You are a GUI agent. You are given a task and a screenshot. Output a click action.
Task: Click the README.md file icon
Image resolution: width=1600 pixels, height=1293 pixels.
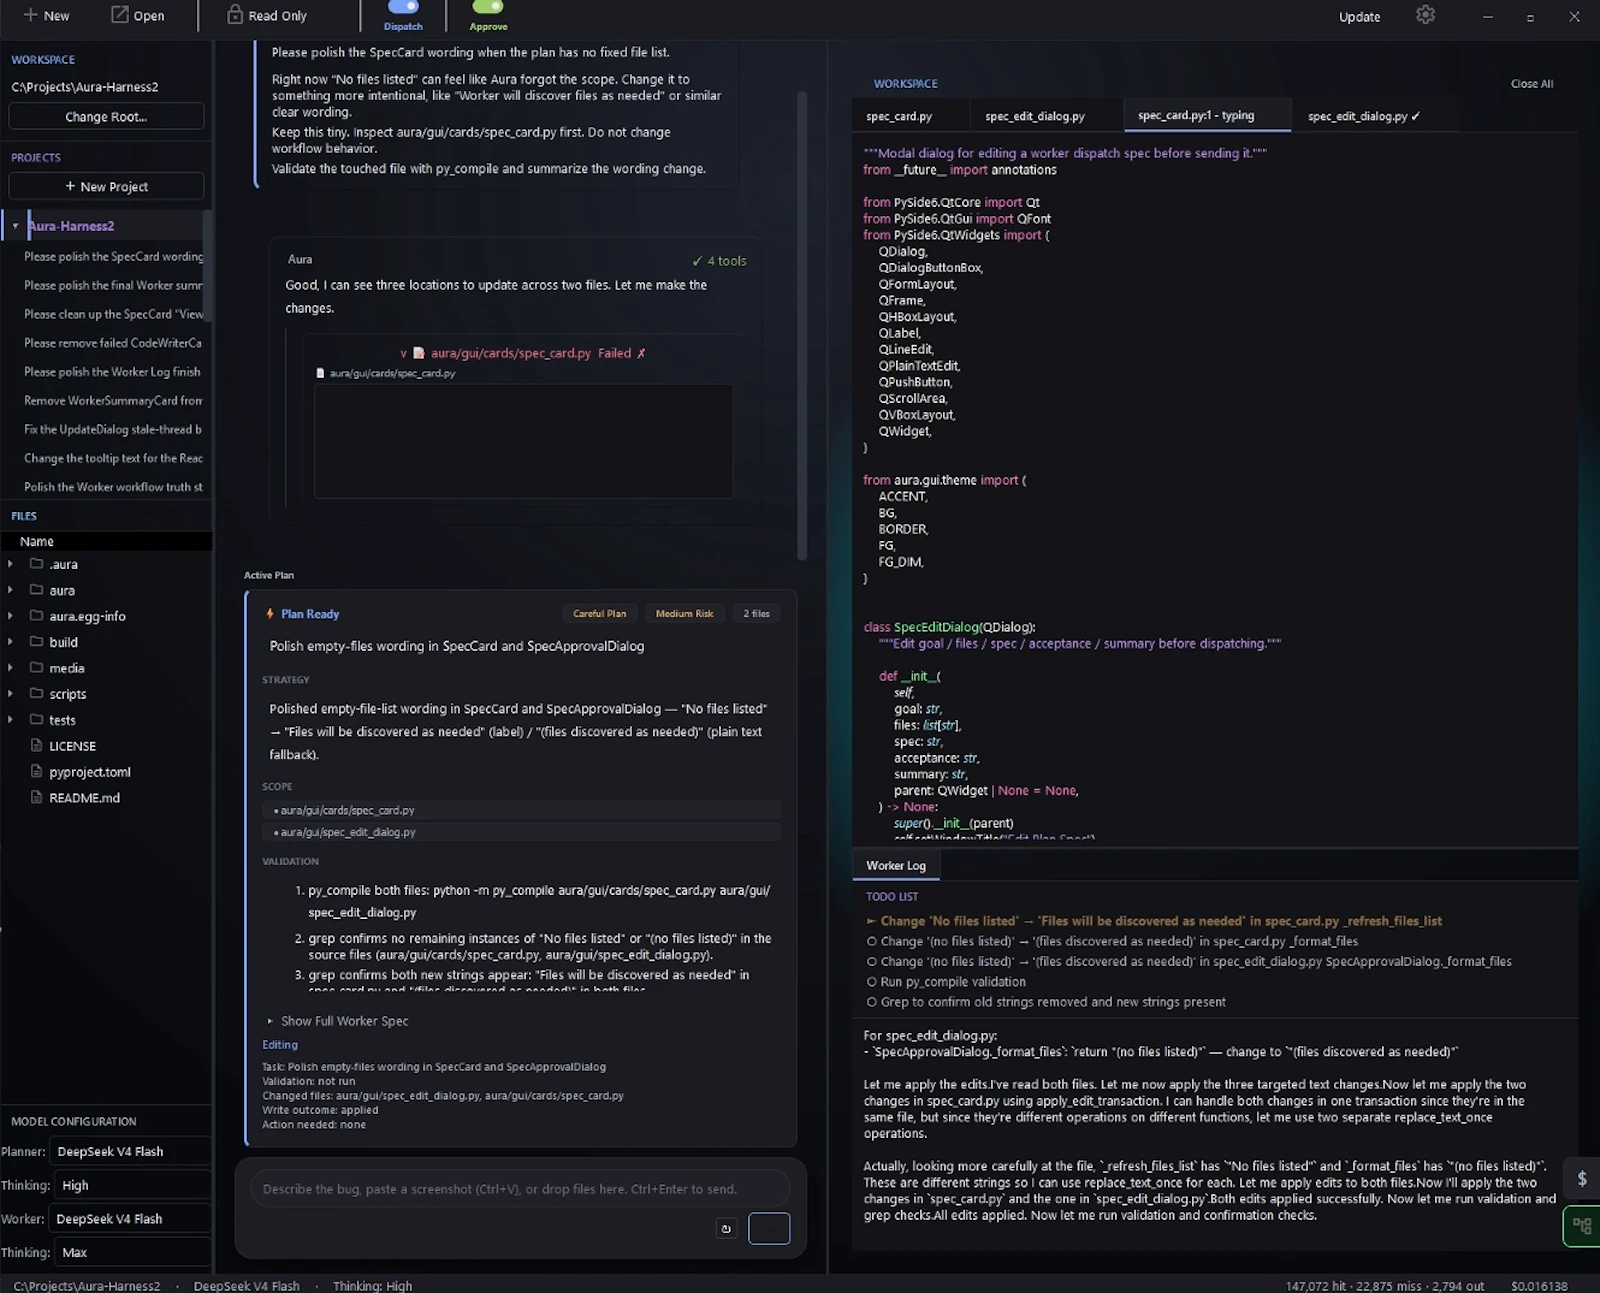click(37, 798)
